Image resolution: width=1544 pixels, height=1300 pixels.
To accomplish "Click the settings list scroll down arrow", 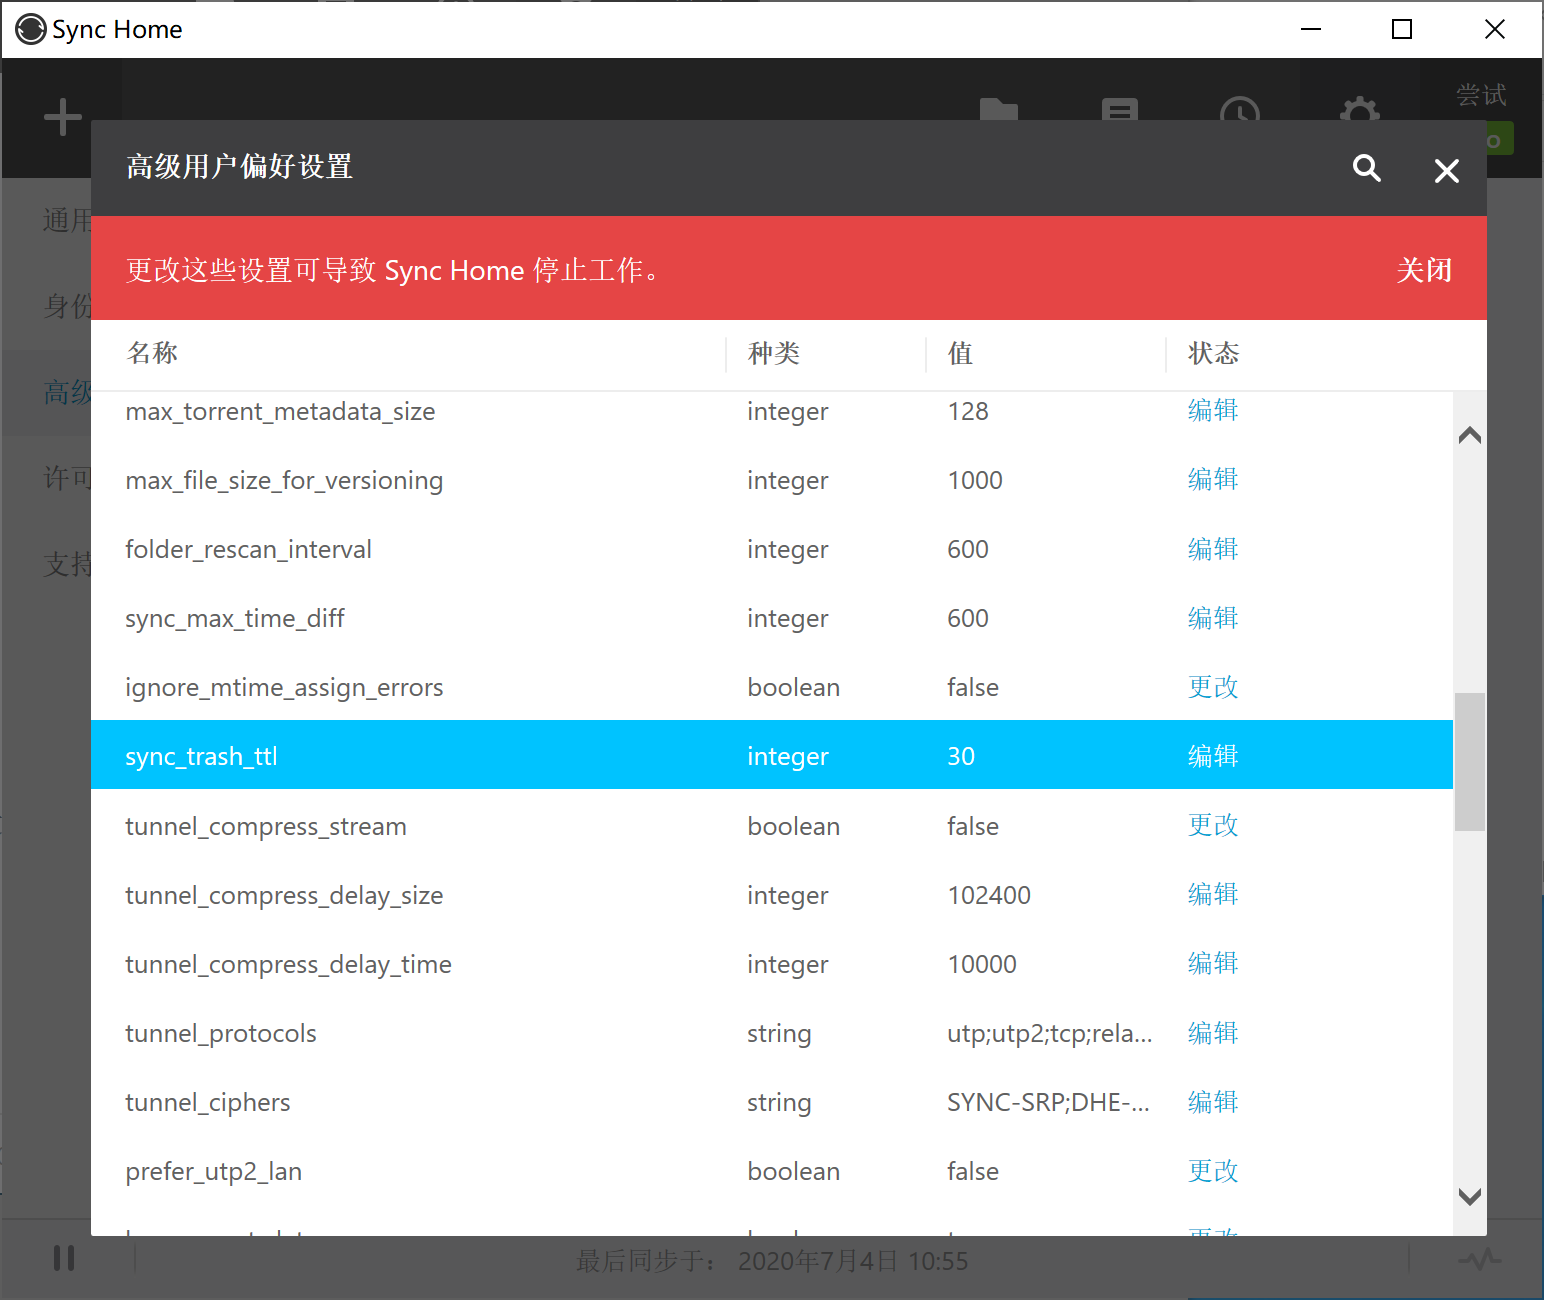I will tap(1469, 1196).
